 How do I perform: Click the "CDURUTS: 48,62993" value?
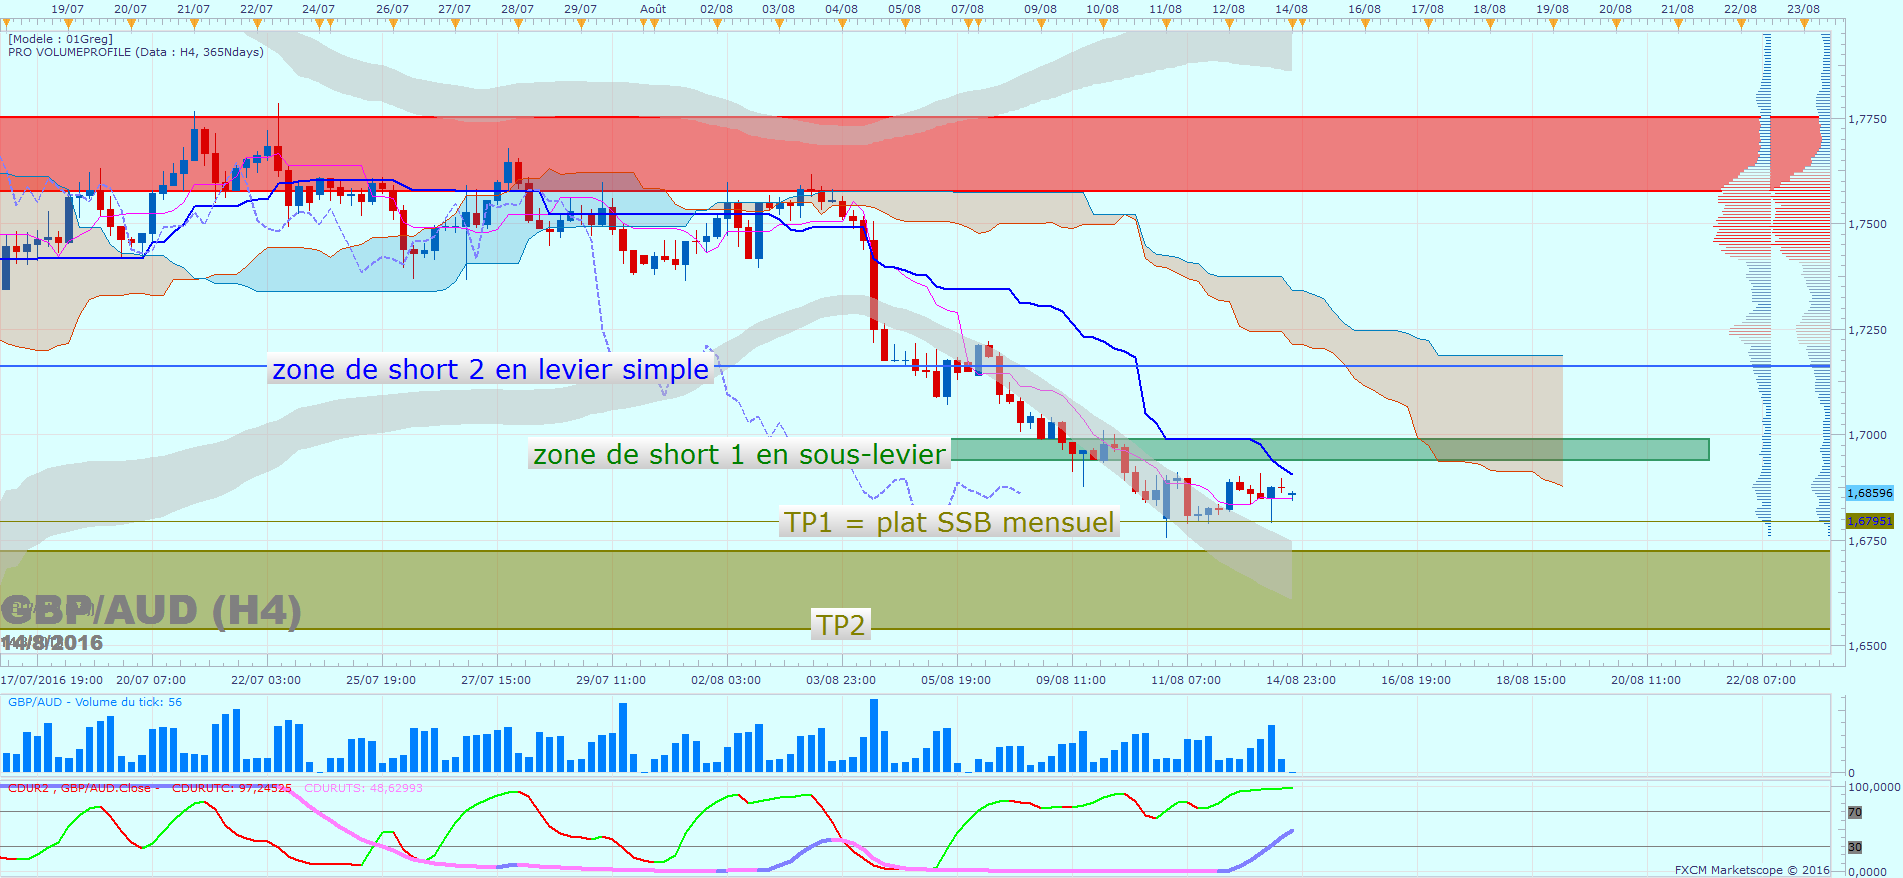(364, 788)
